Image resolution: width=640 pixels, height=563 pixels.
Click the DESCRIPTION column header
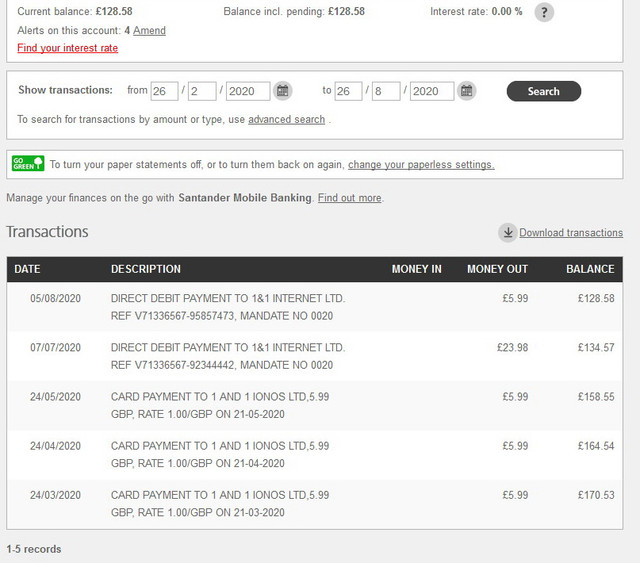(x=146, y=269)
